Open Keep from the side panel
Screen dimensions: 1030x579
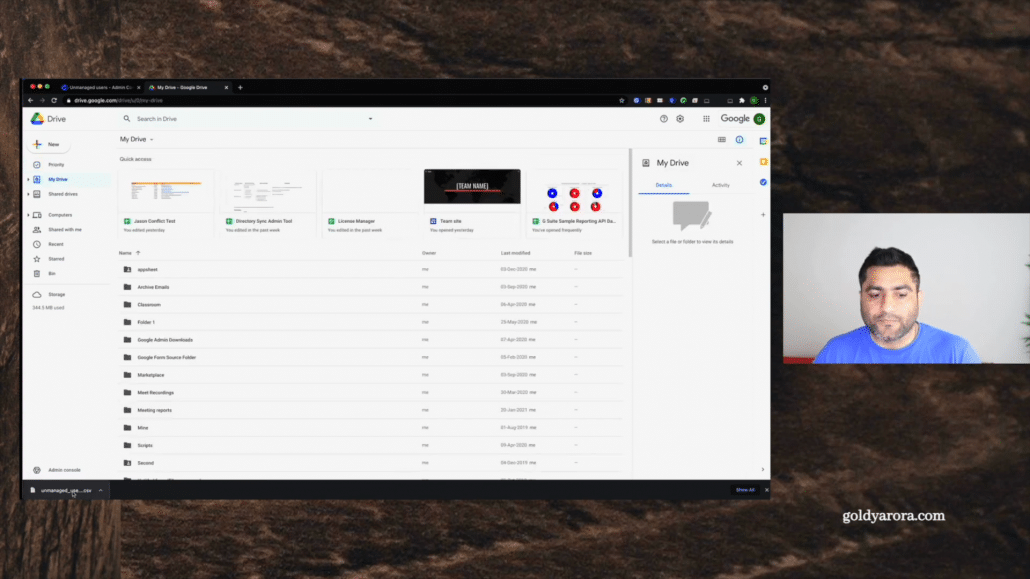tap(763, 162)
